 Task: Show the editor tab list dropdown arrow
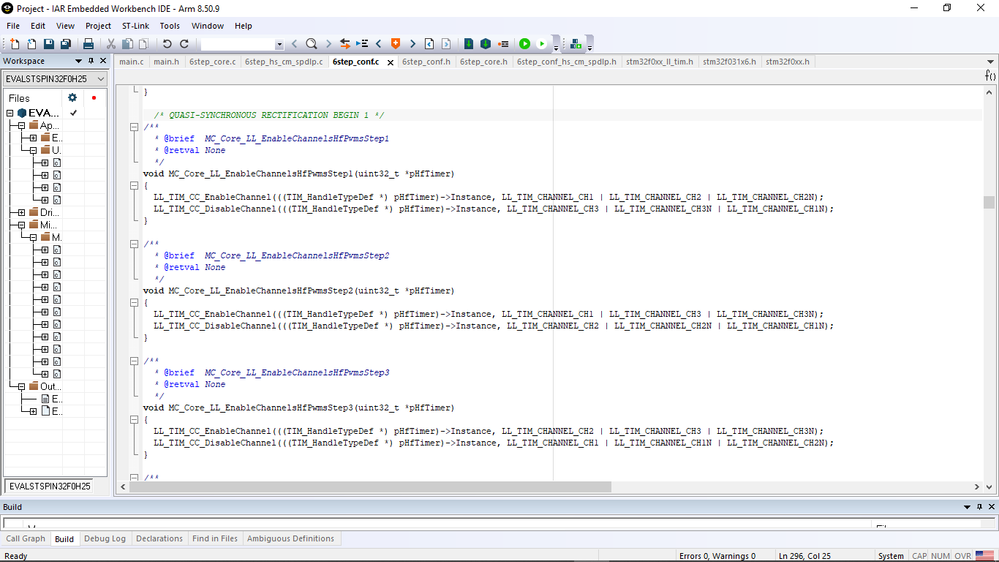tap(990, 62)
